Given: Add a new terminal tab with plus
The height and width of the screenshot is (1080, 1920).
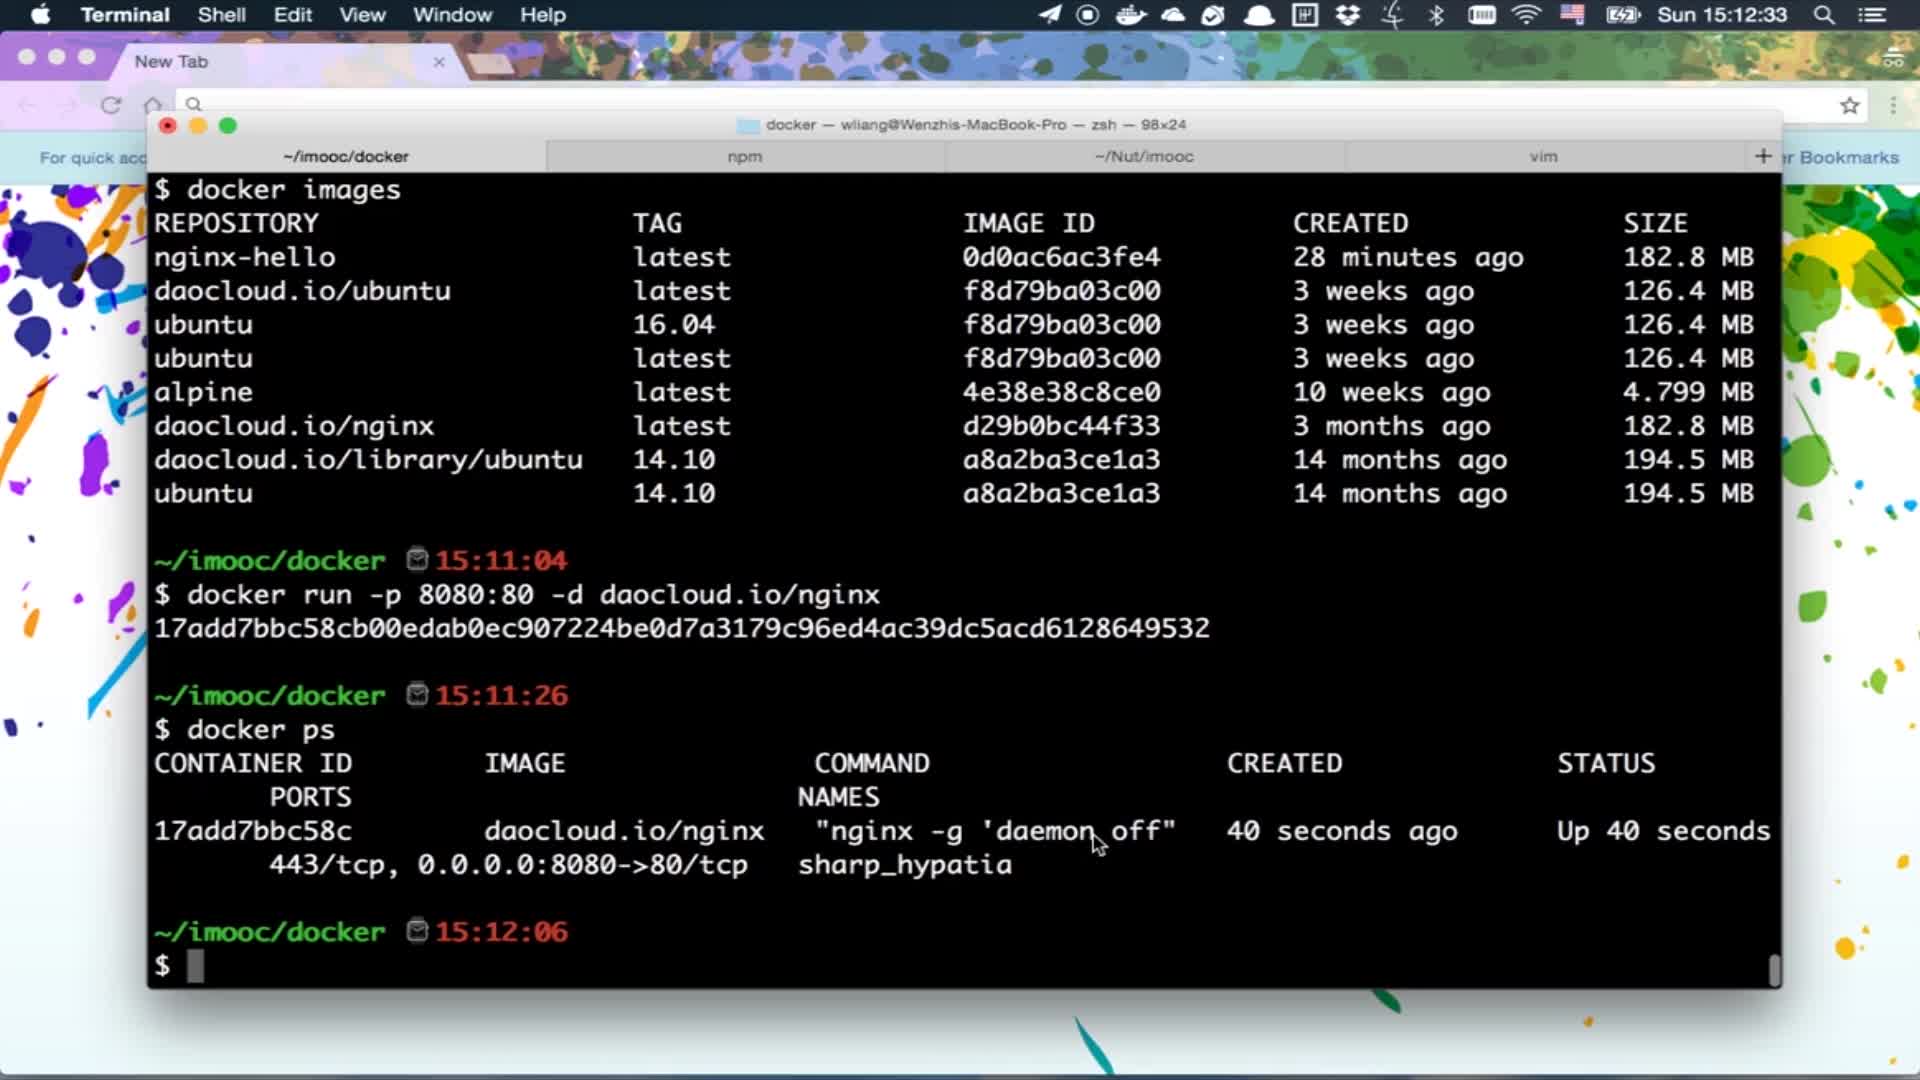Looking at the screenshot, I should coord(1762,156).
